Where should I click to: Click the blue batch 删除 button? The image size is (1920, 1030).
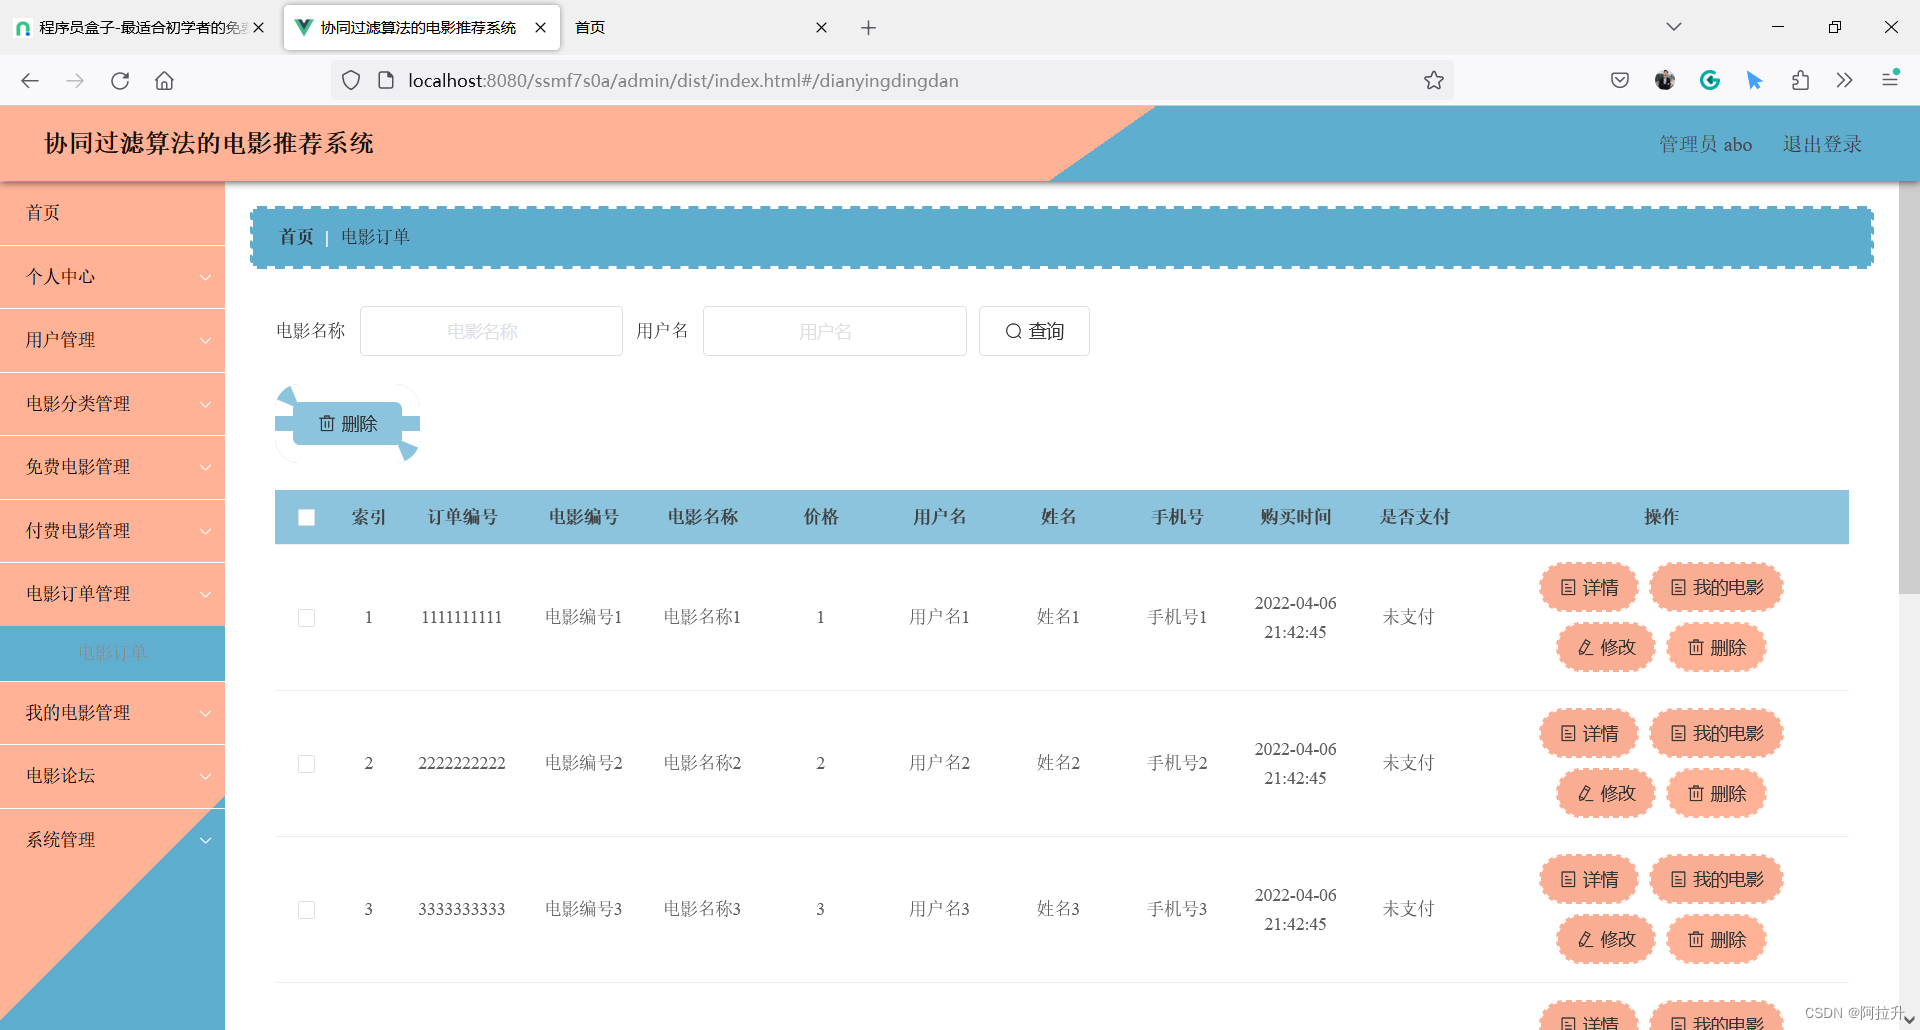(x=348, y=424)
